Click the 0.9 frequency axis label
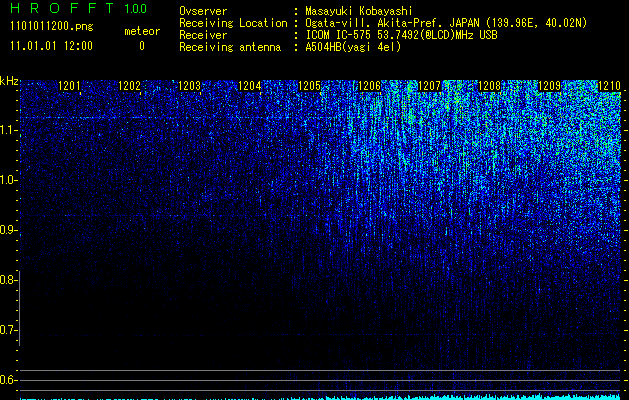Screen dimensions: 629x400 [7, 230]
